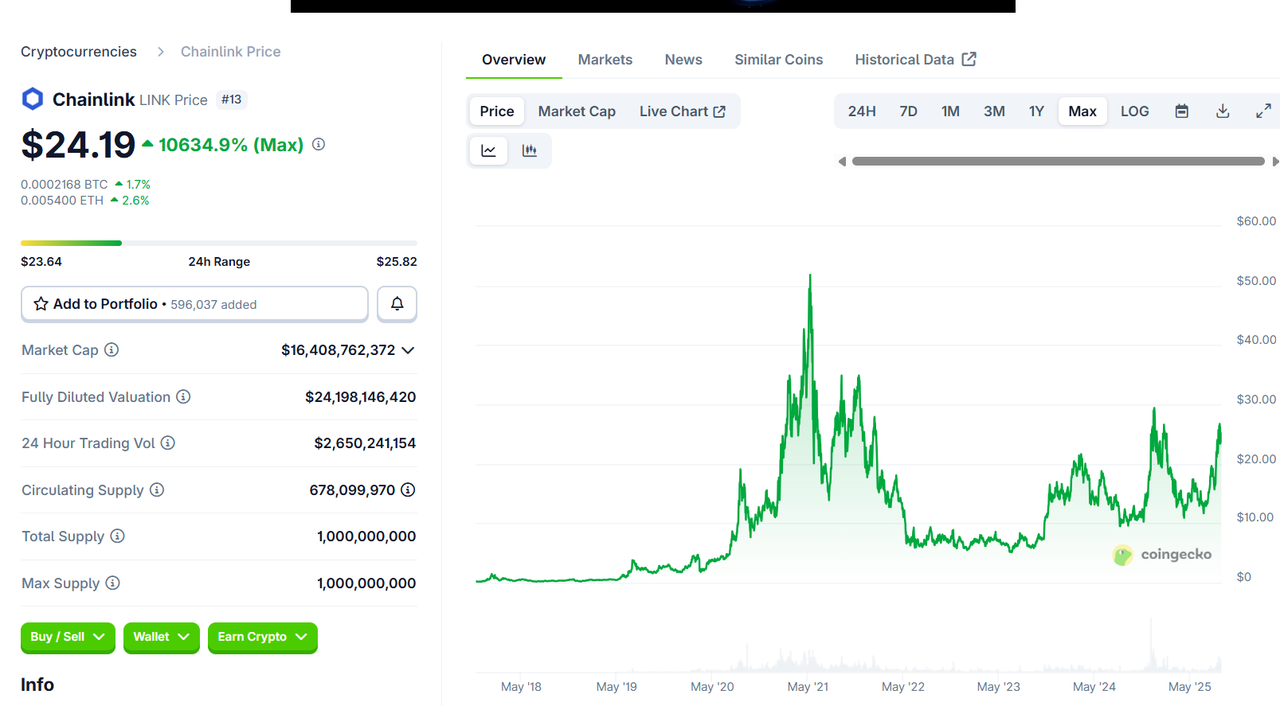Open the Overview tab
The image size is (1280, 706).
point(514,60)
